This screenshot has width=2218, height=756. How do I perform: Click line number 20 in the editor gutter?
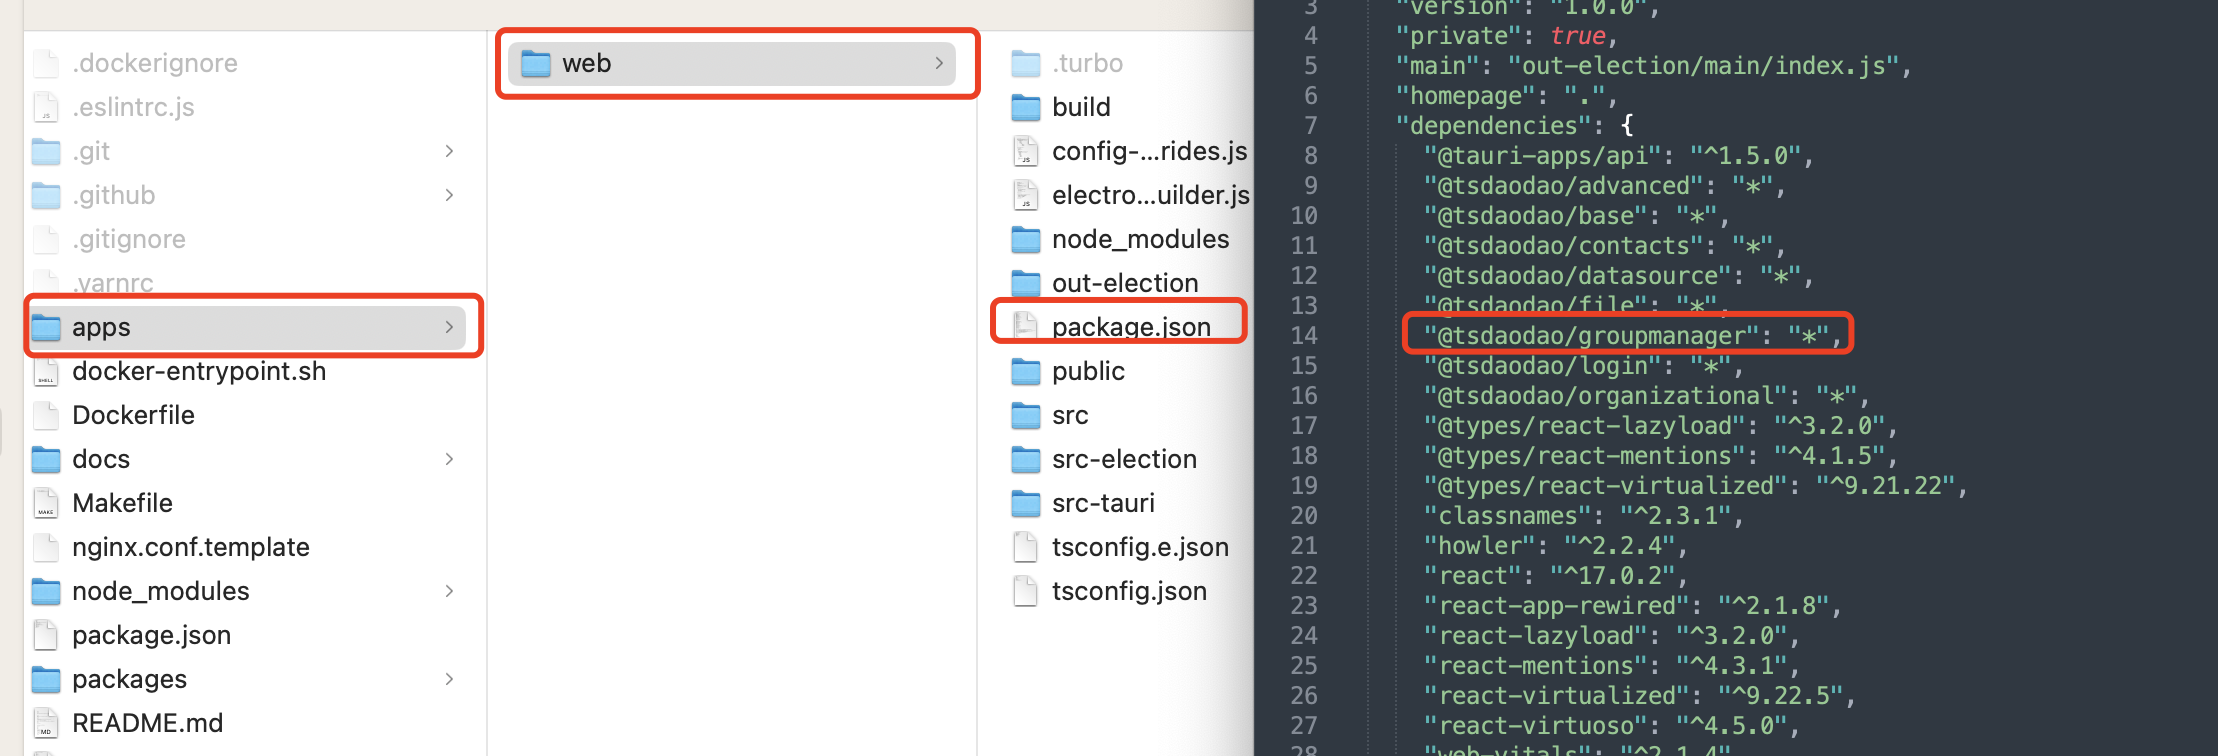[1304, 516]
